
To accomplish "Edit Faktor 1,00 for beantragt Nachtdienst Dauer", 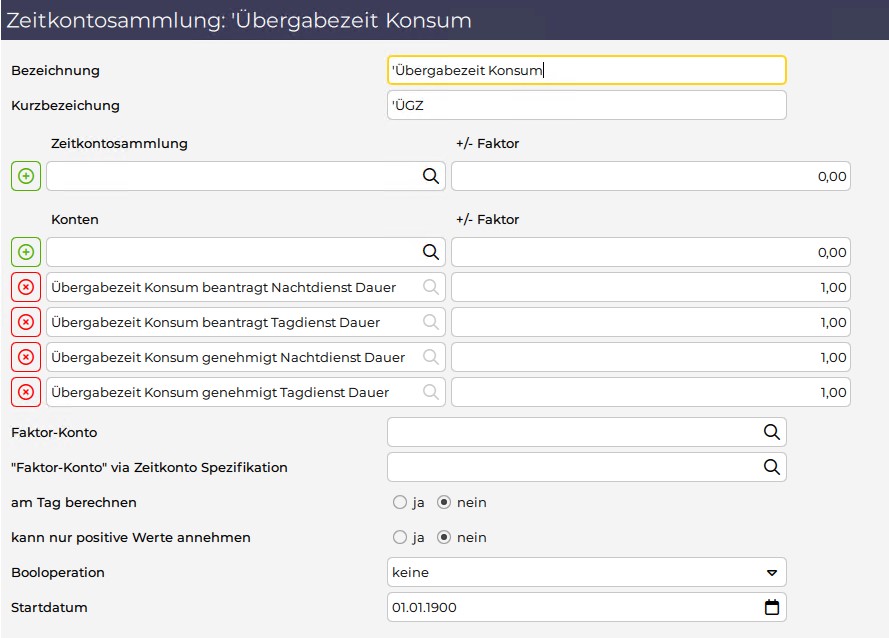I will [x=651, y=288].
